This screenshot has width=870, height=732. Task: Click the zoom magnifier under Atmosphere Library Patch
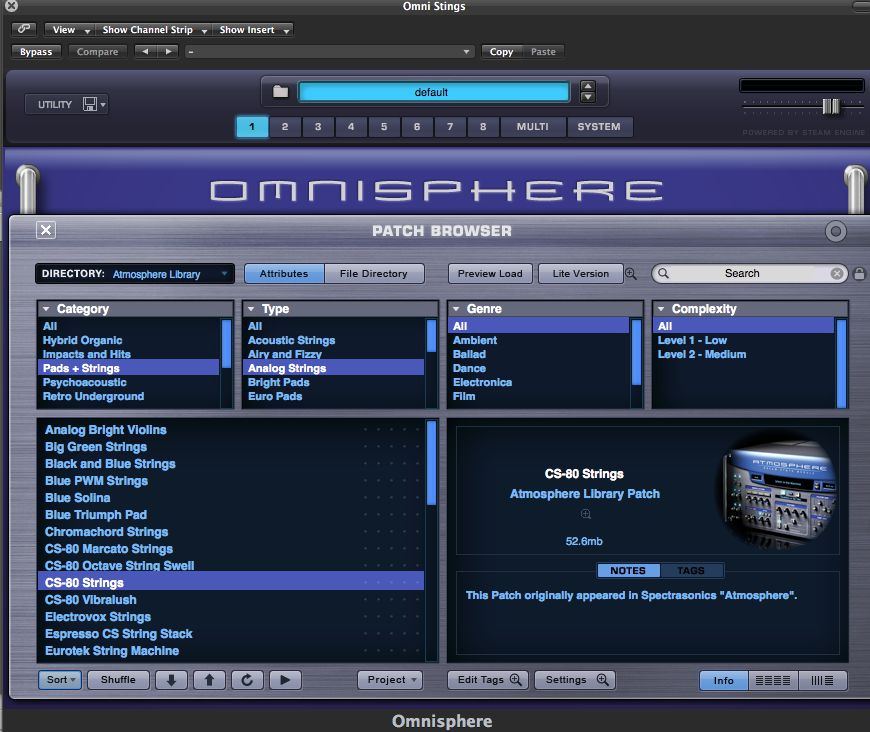pos(585,514)
